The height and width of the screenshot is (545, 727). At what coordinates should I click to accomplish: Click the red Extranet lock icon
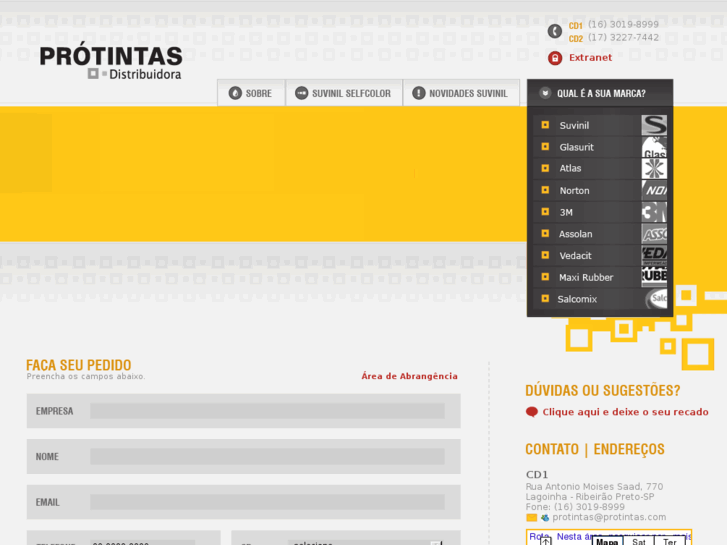[x=555, y=58]
